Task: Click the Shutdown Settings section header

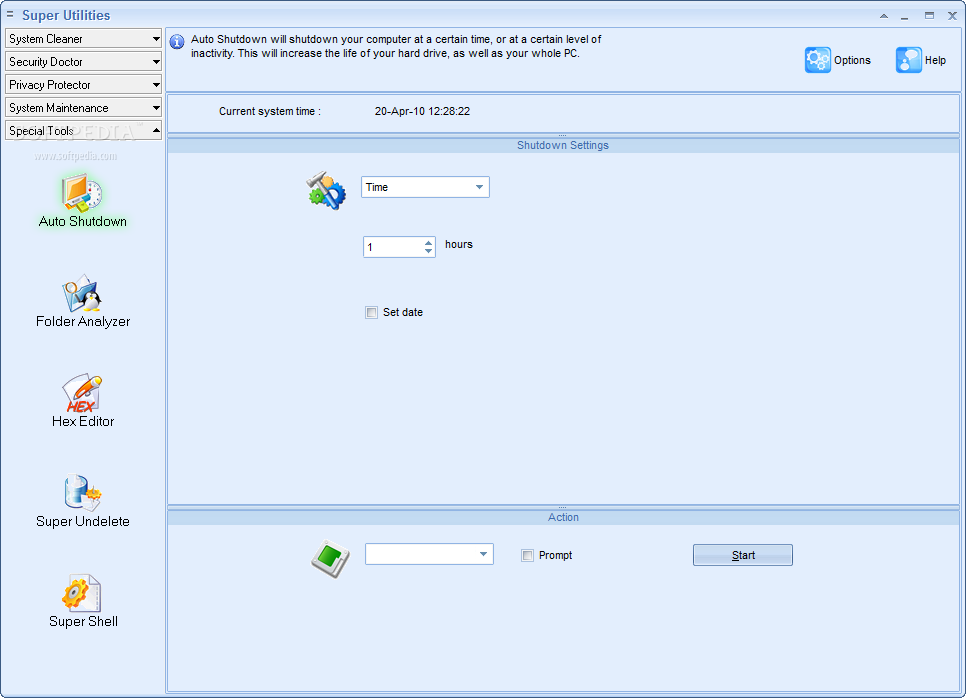Action: tap(563, 145)
